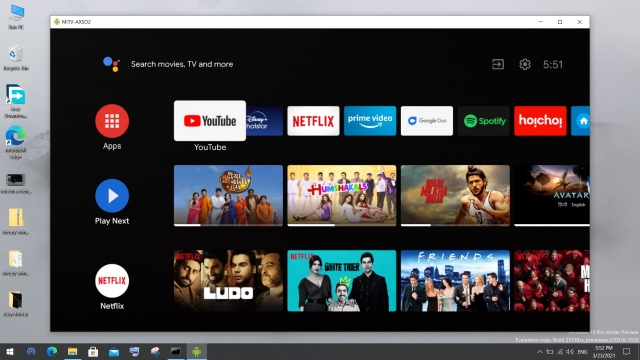Screen dimensions: 640x360
Task: Open the settings gear icon
Action: (x=524, y=64)
